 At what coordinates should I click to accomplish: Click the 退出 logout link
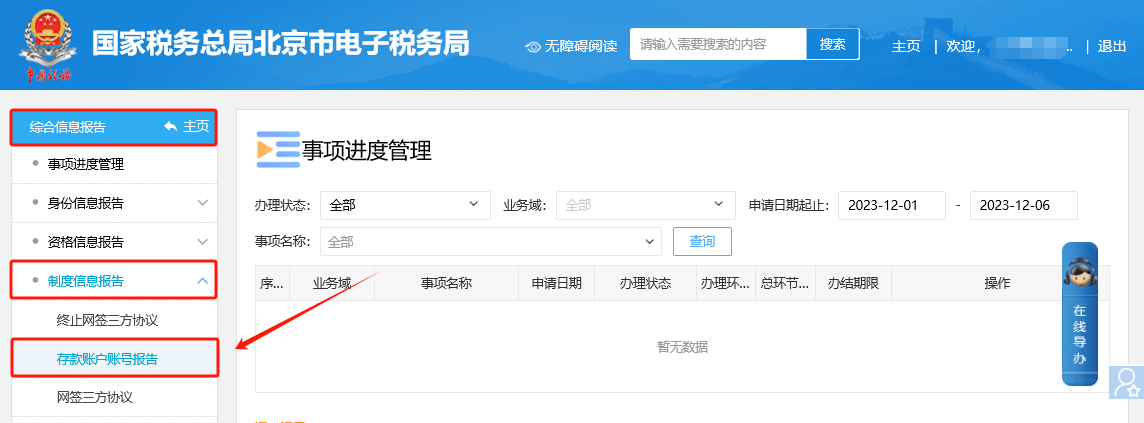pos(1111,46)
